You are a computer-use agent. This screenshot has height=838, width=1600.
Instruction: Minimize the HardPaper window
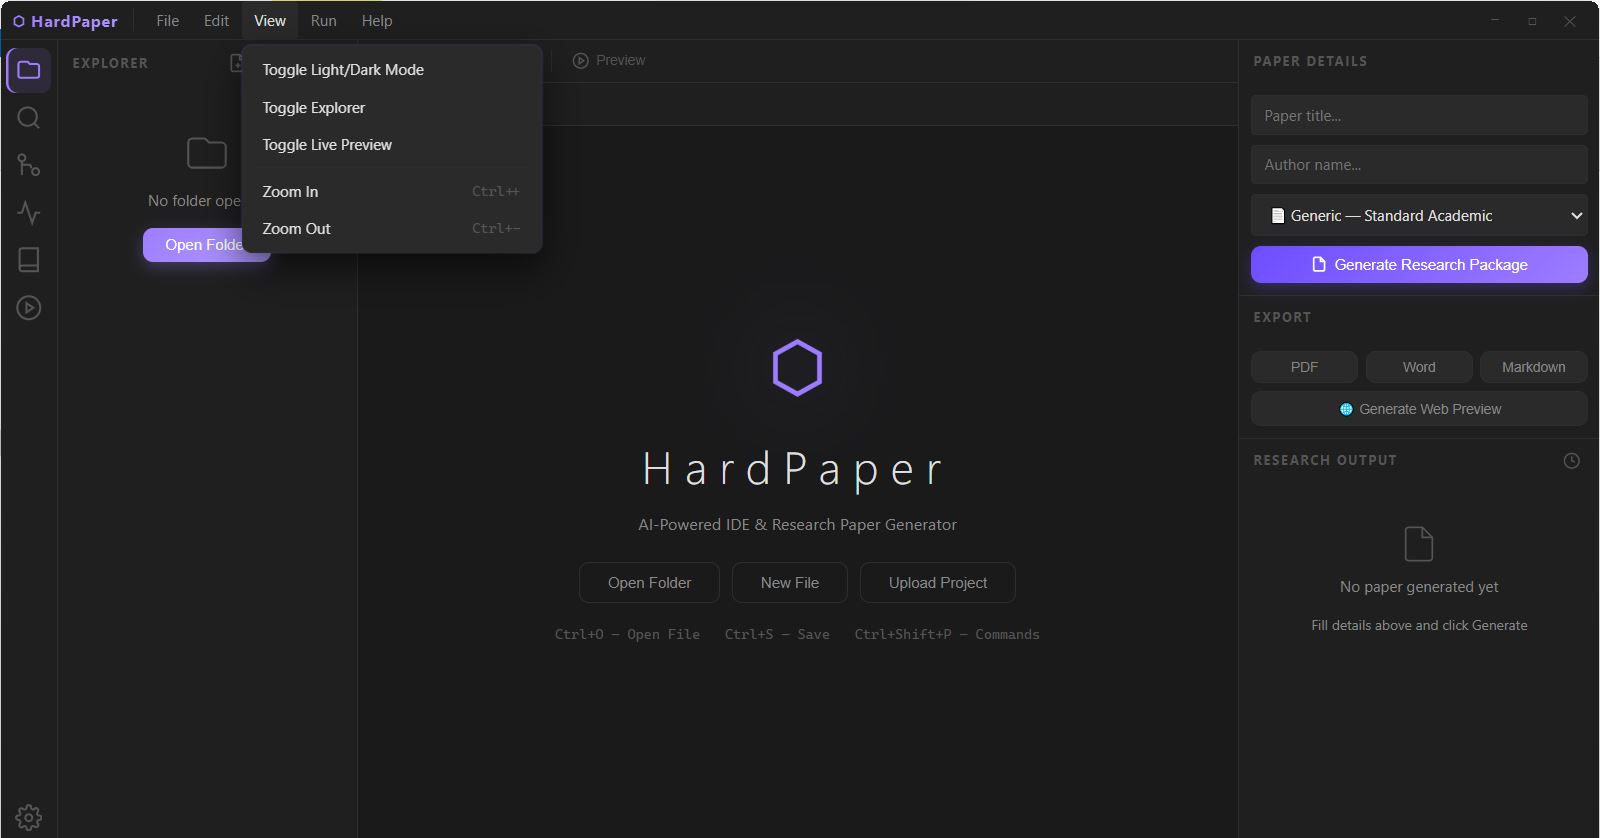pos(1495,21)
